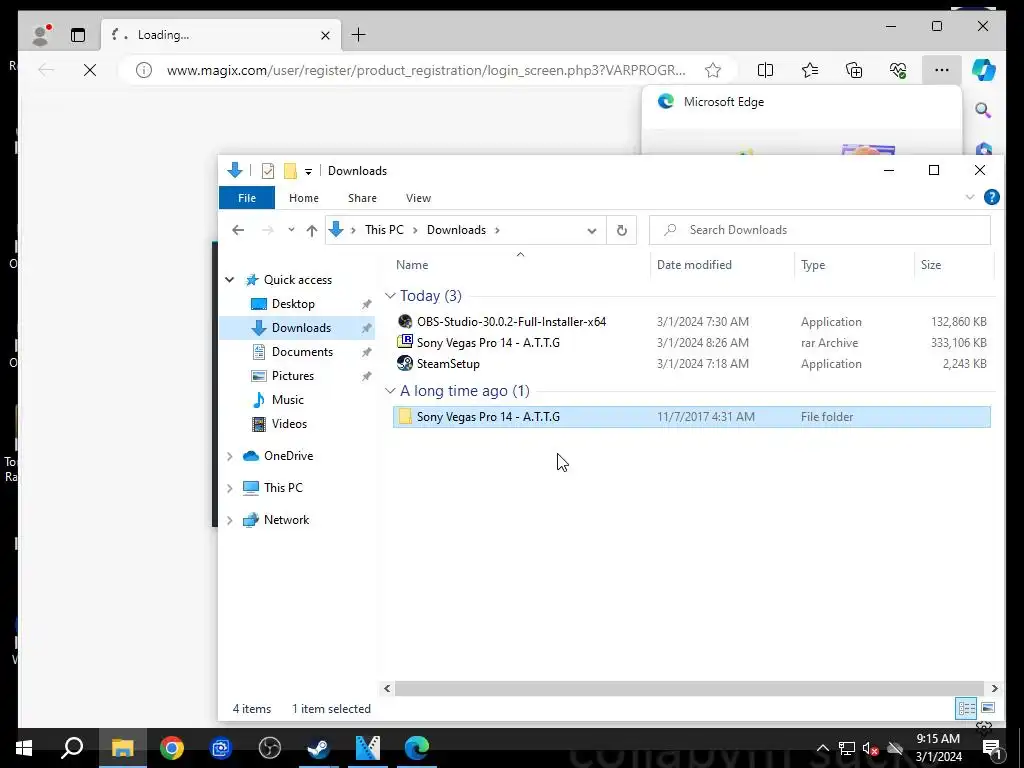Open address bar history dropdown

[x=592, y=231]
